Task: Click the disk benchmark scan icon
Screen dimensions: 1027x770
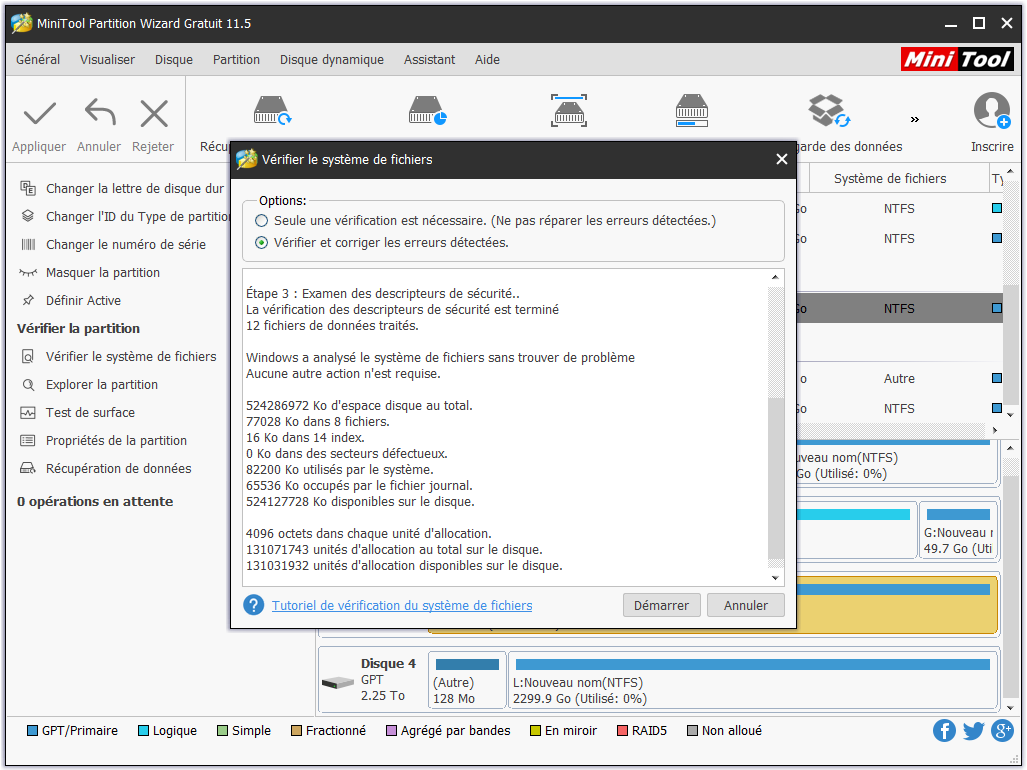Action: pyautogui.click(x=569, y=110)
